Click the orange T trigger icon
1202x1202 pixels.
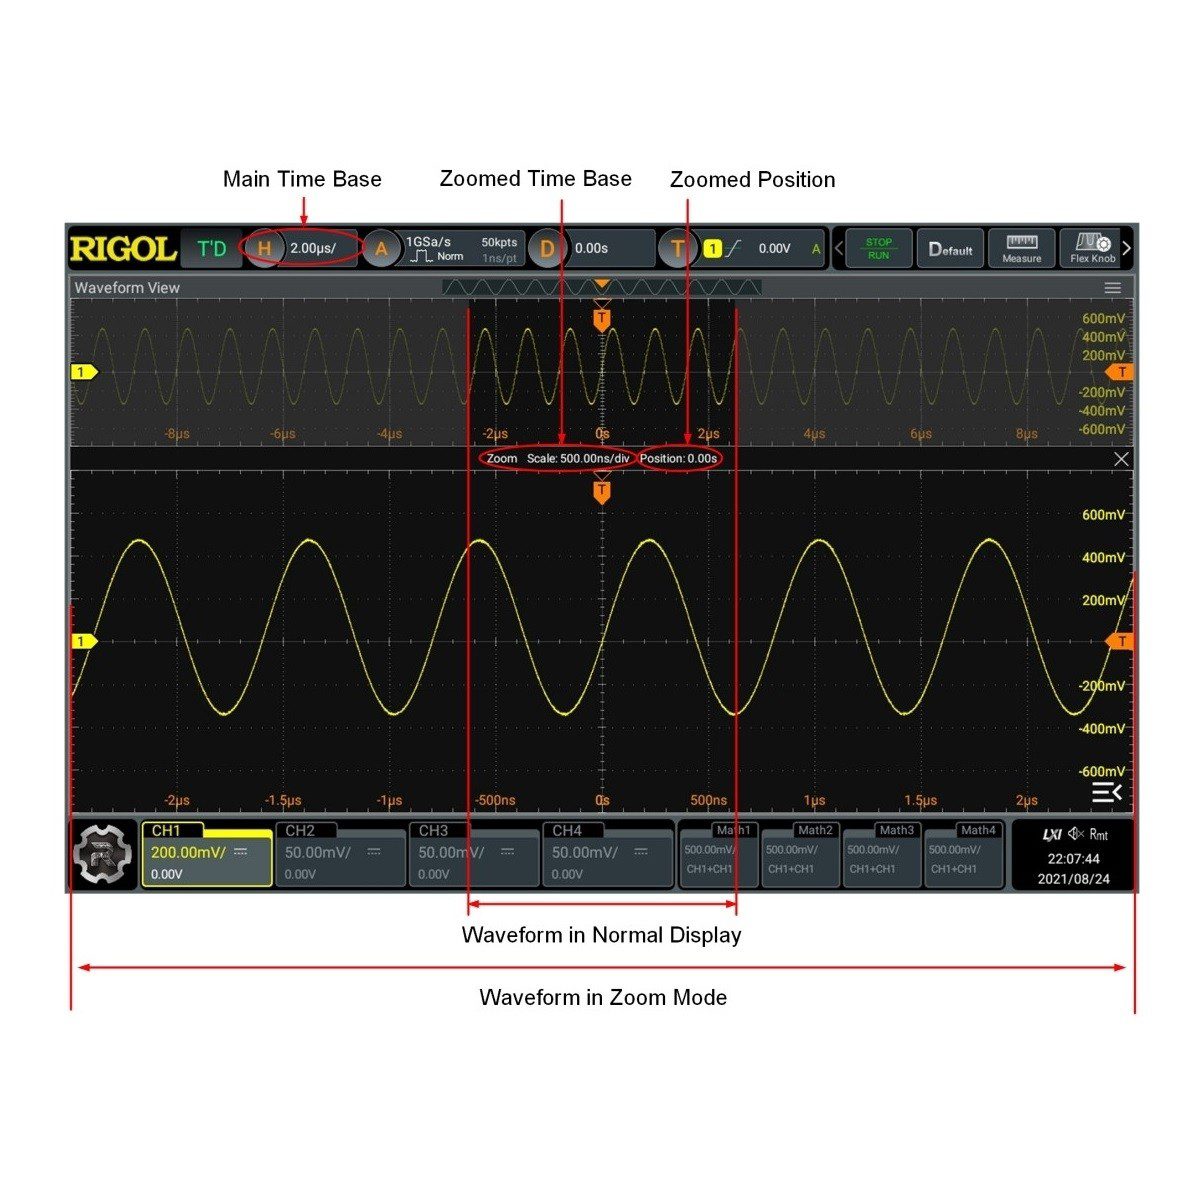(677, 249)
